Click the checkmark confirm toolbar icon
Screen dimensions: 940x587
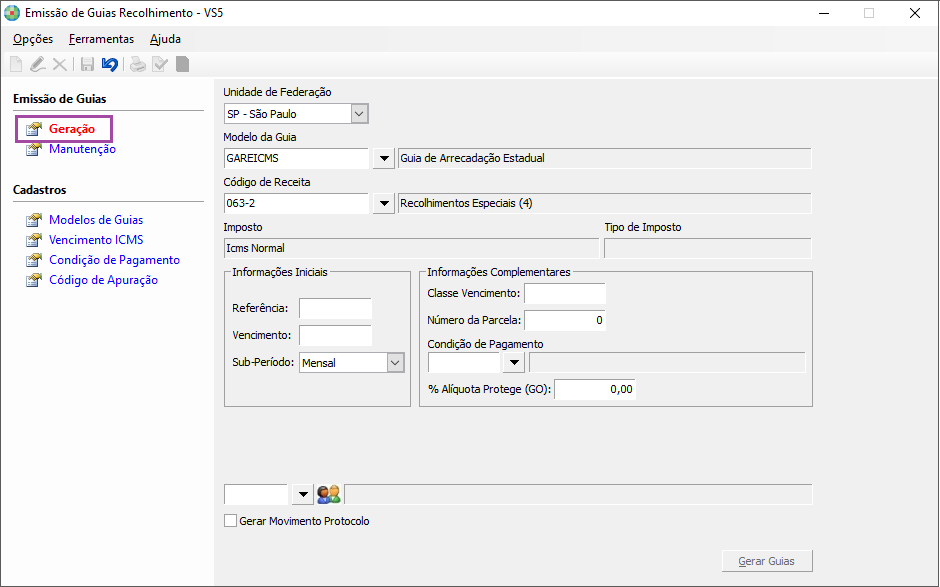point(160,64)
